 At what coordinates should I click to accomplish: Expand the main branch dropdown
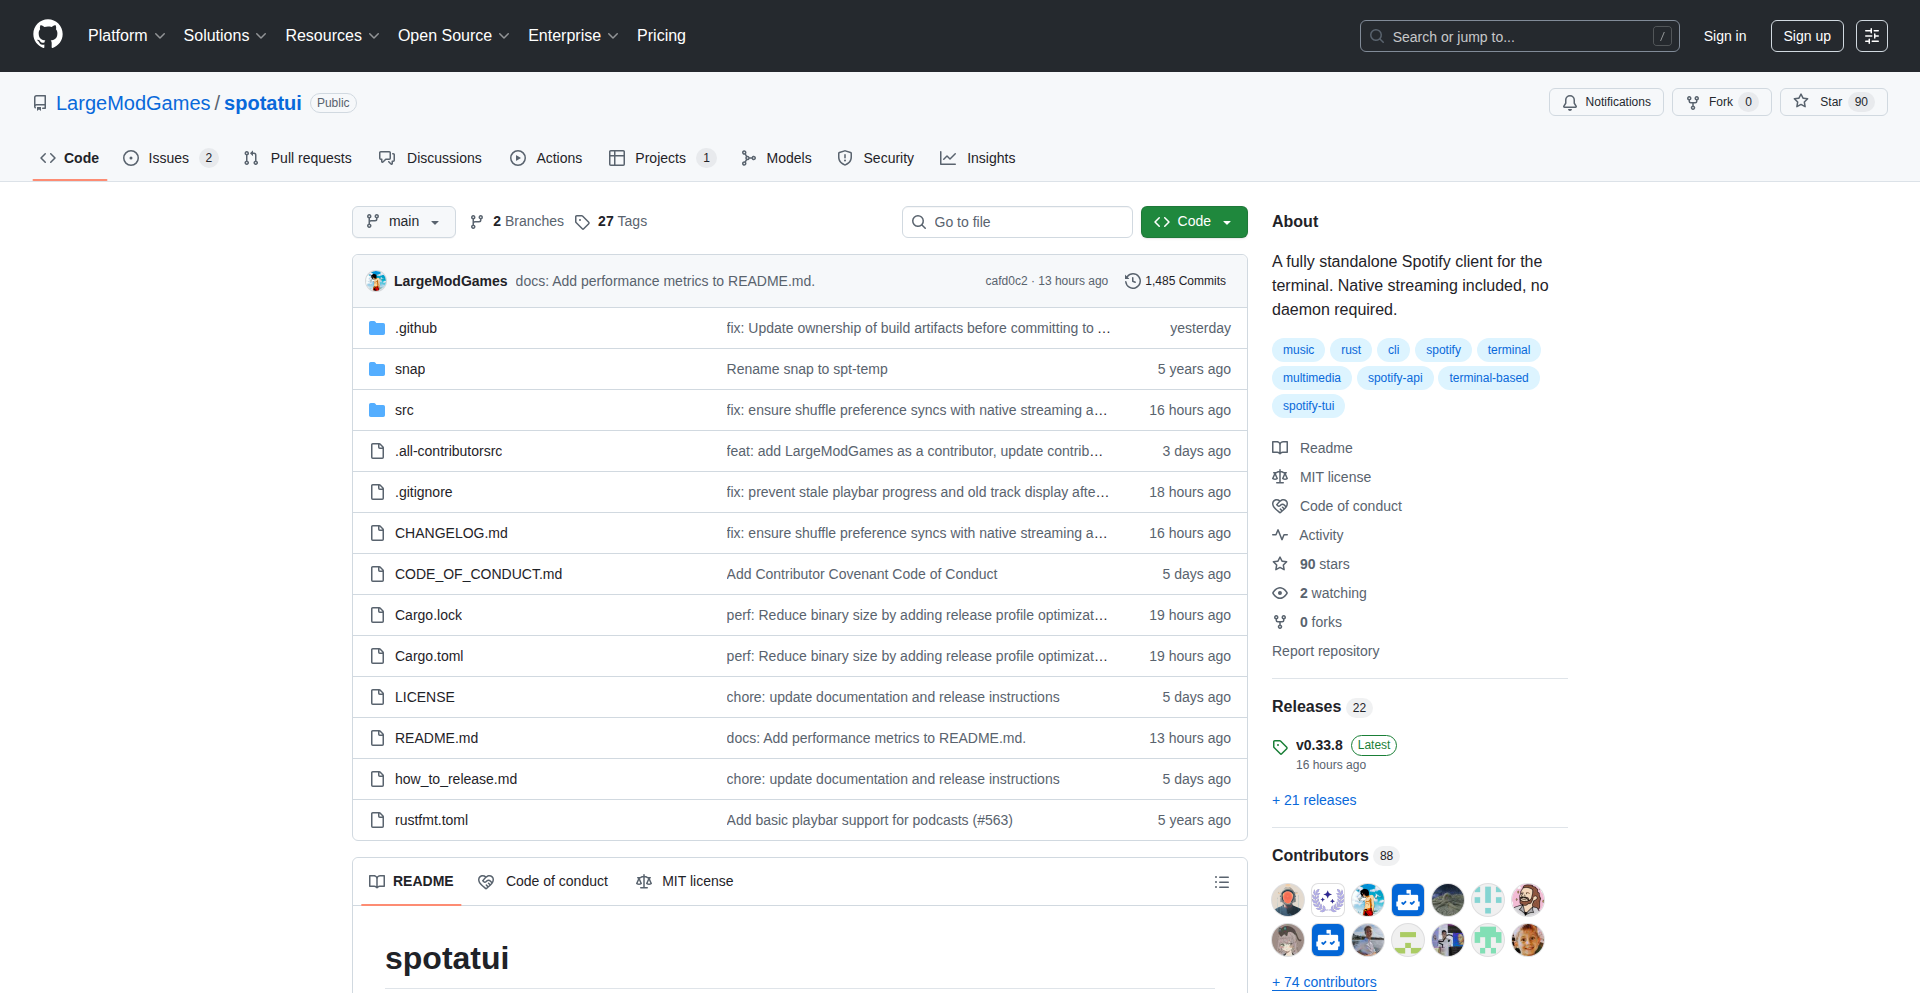coord(403,222)
